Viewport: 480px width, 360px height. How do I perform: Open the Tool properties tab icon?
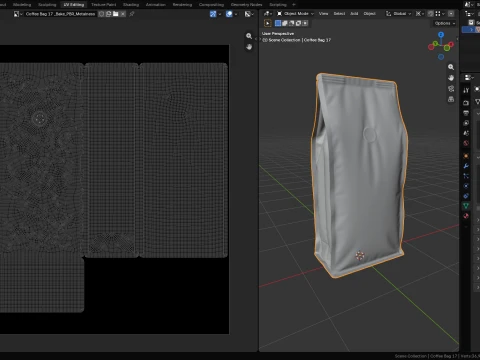(x=466, y=90)
